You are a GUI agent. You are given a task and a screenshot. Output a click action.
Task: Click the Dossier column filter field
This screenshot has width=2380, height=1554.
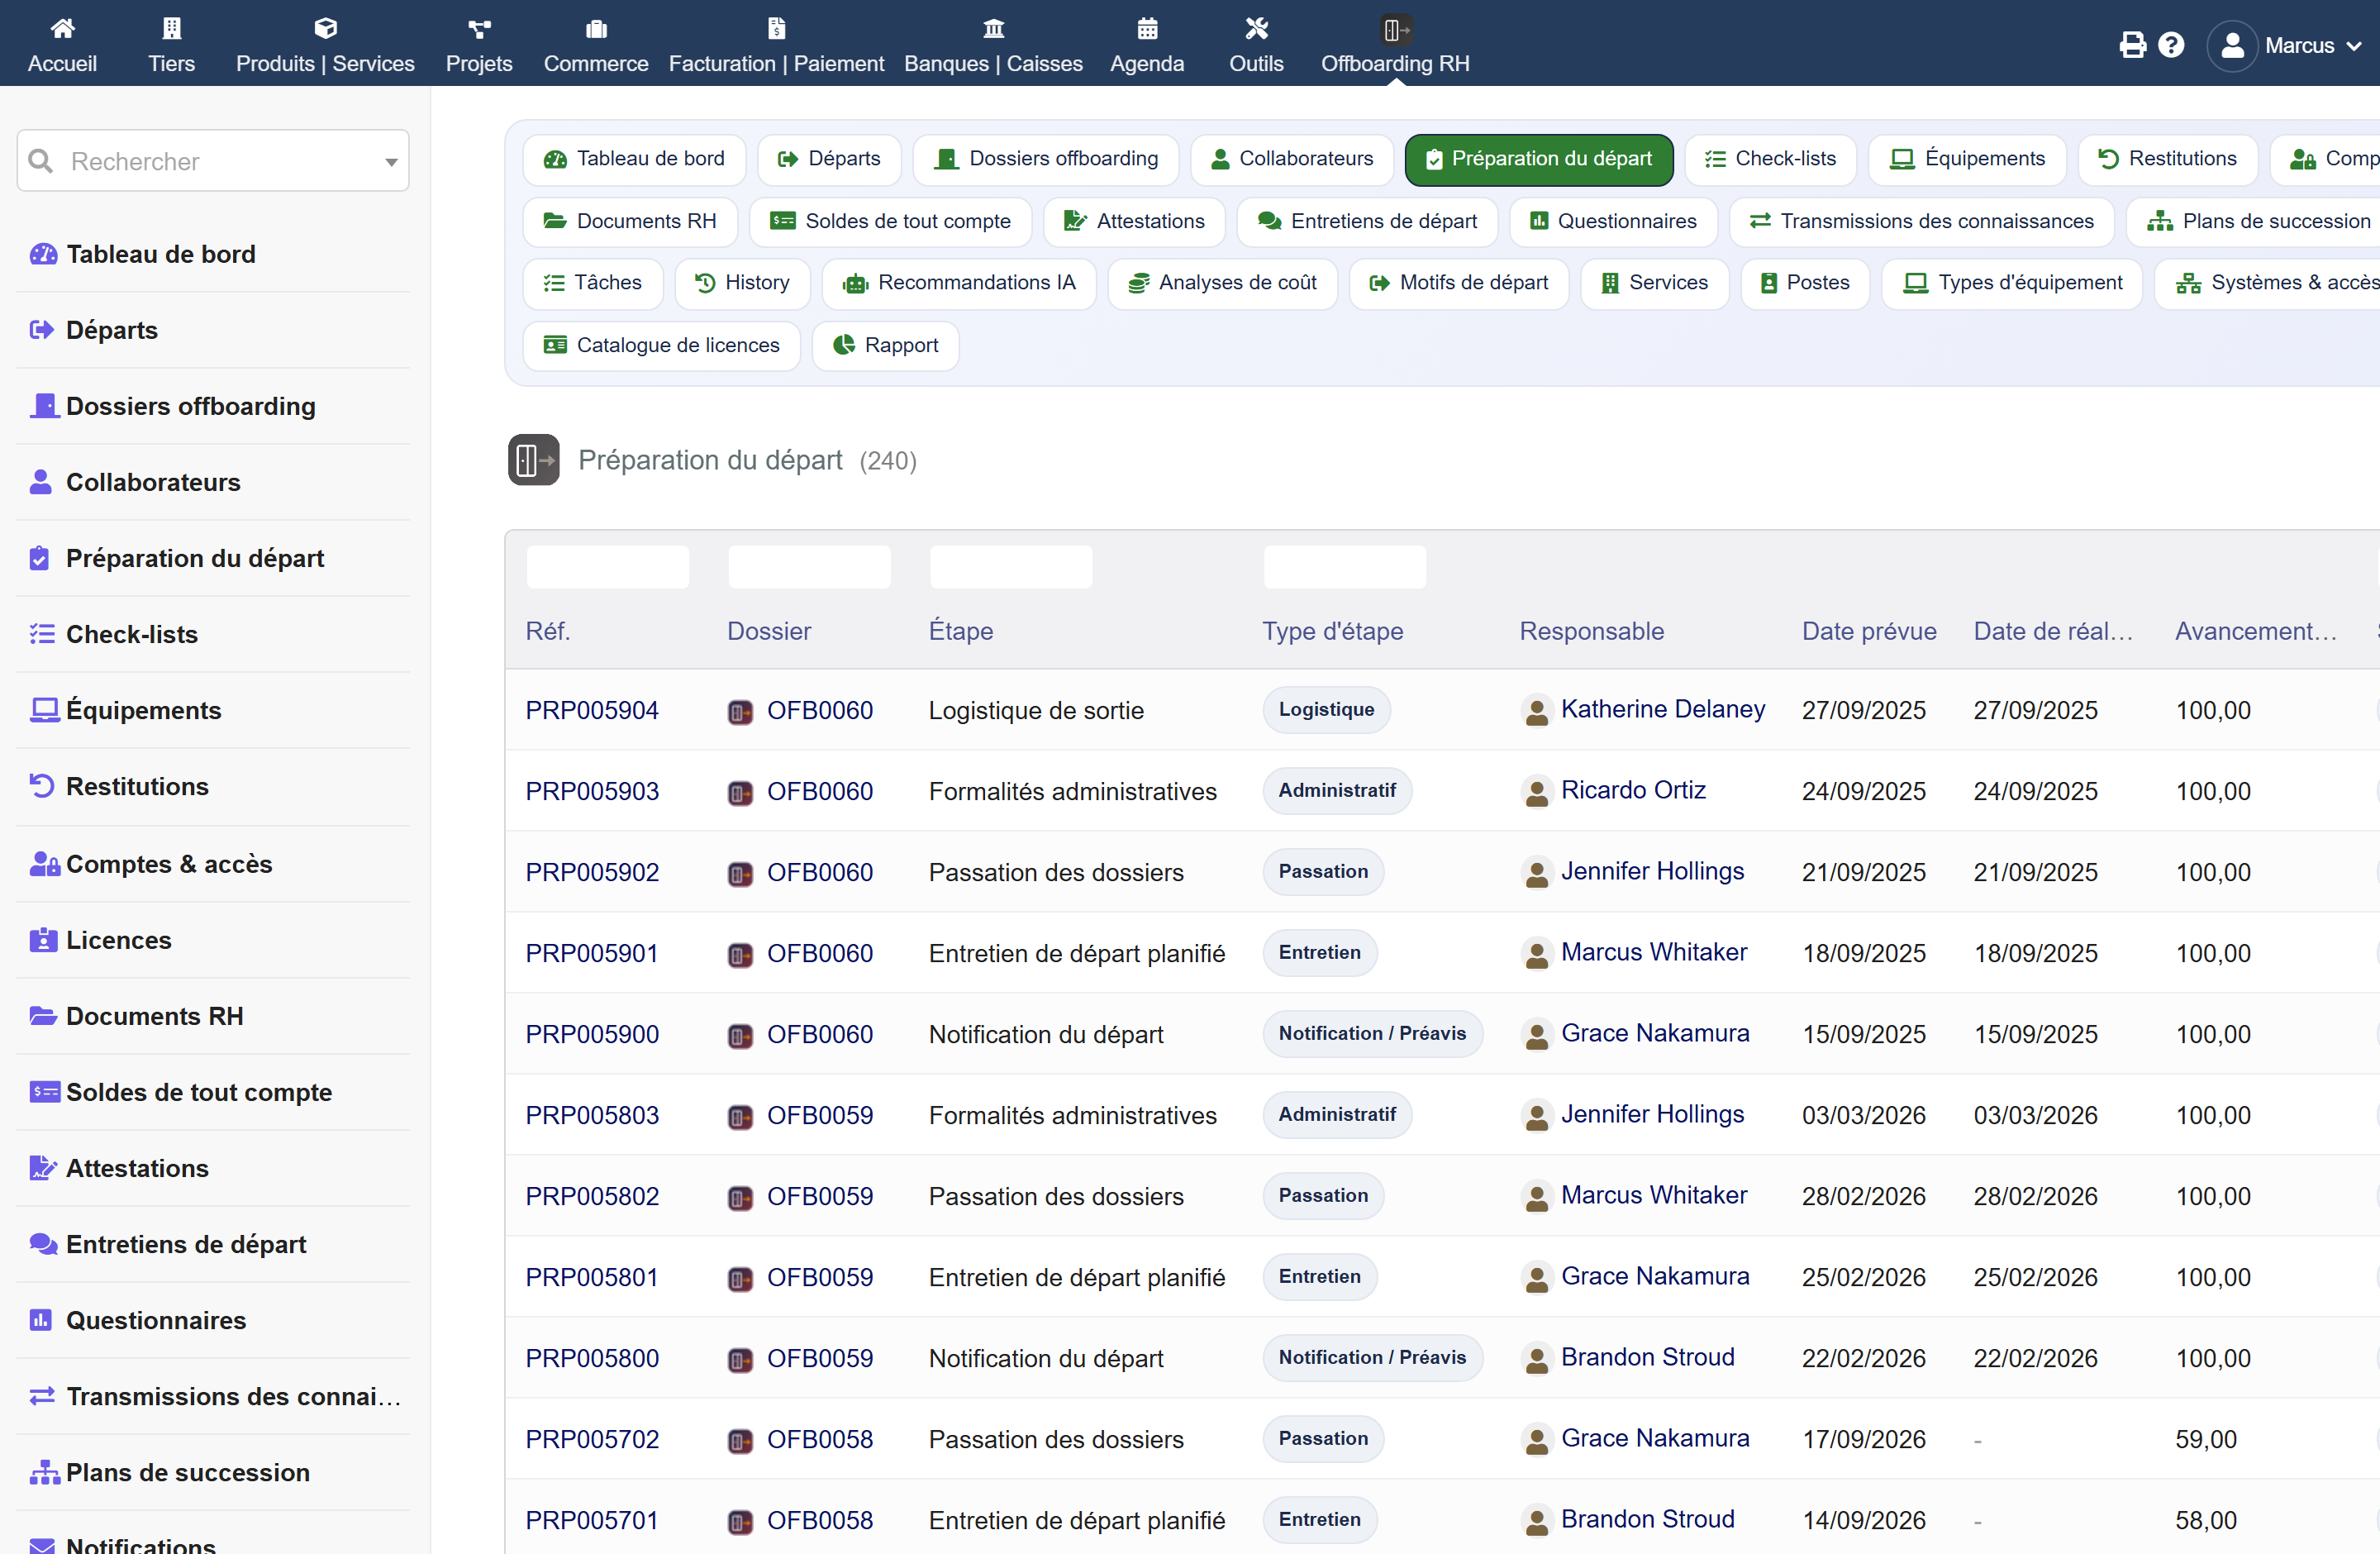tap(809, 567)
